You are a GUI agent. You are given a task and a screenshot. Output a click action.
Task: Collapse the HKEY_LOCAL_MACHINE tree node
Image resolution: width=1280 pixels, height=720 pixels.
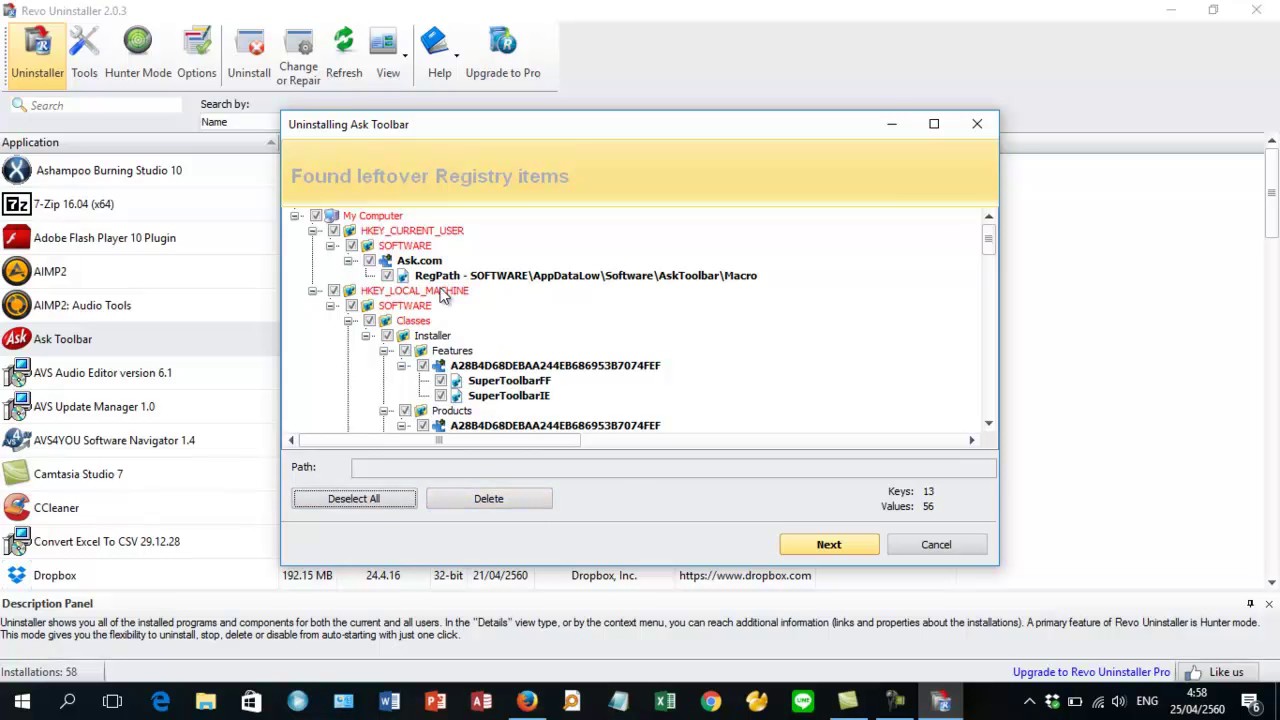pos(313,291)
